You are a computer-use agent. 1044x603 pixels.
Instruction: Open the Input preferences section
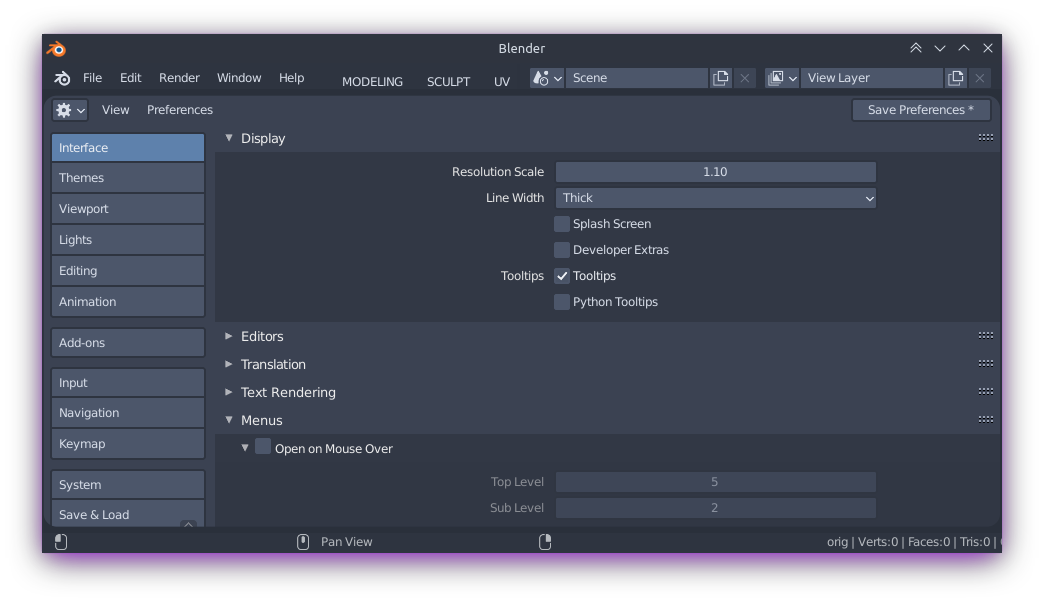click(128, 383)
